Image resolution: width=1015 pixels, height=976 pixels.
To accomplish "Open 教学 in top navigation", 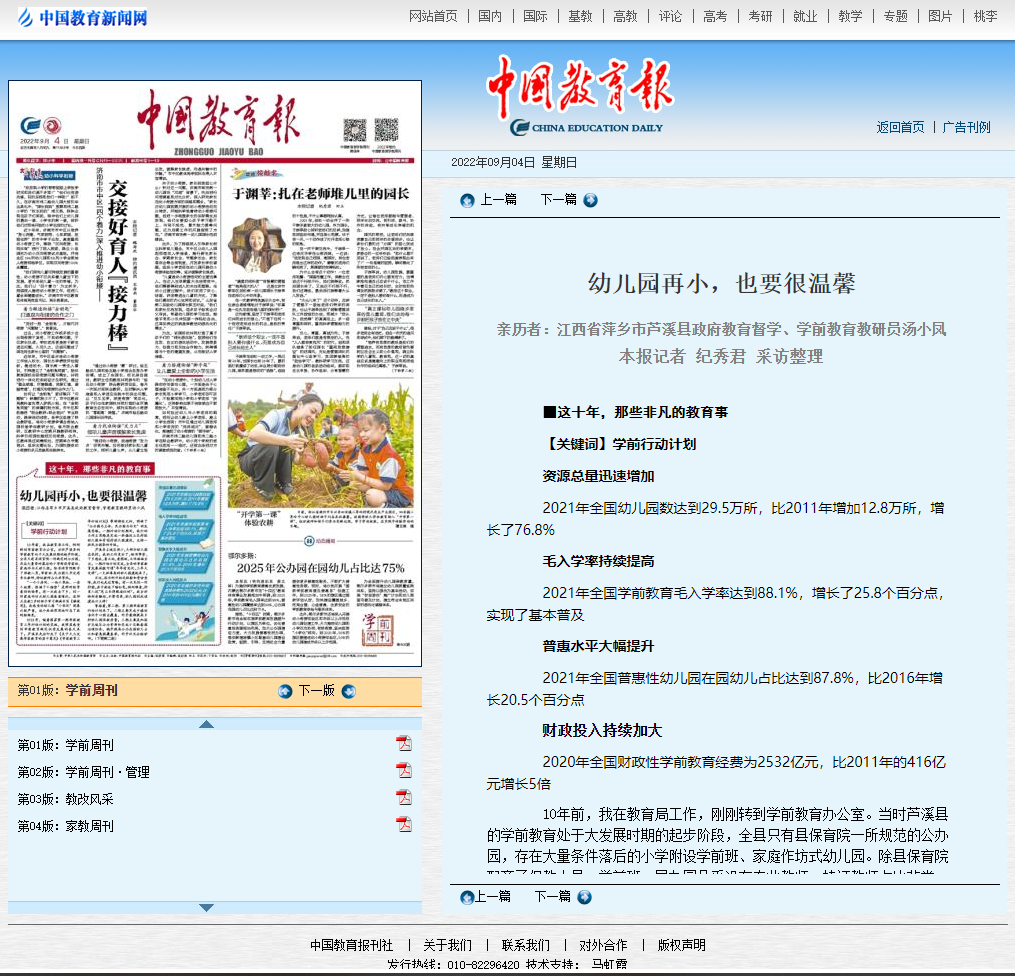I will [851, 16].
